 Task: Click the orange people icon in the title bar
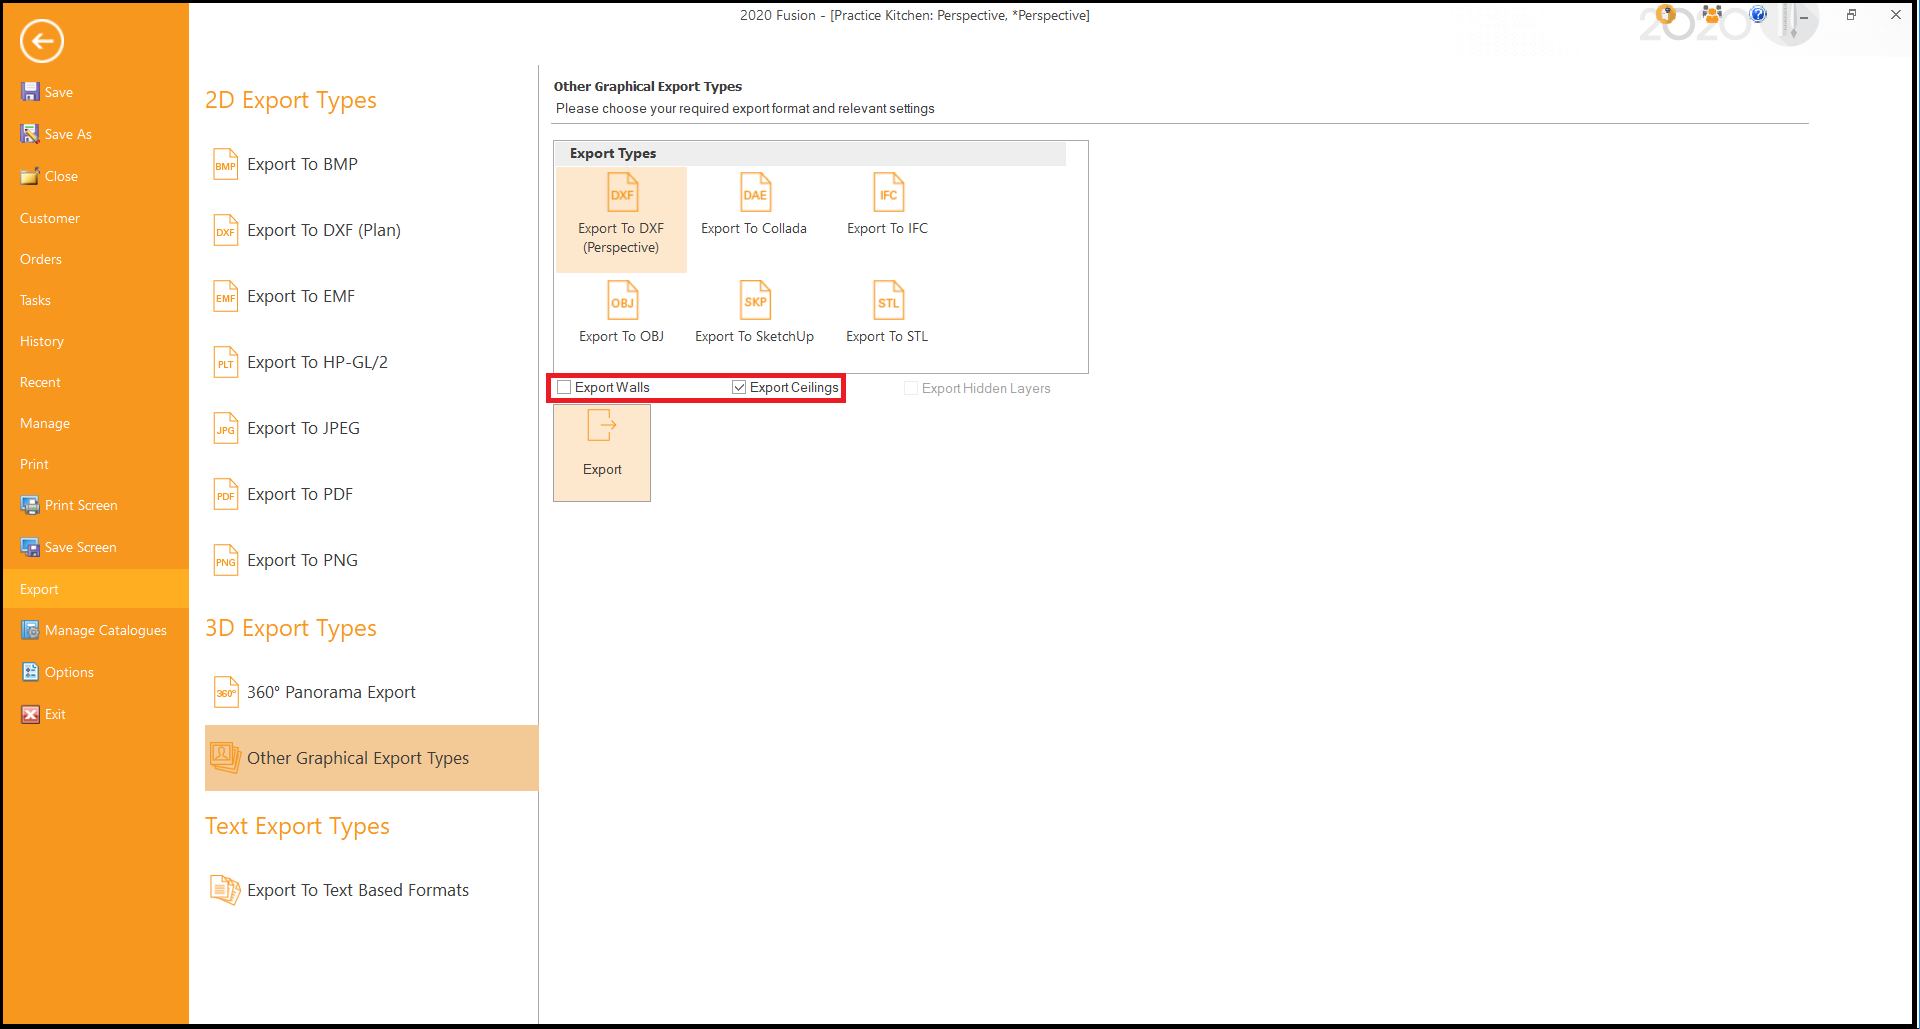(1712, 14)
